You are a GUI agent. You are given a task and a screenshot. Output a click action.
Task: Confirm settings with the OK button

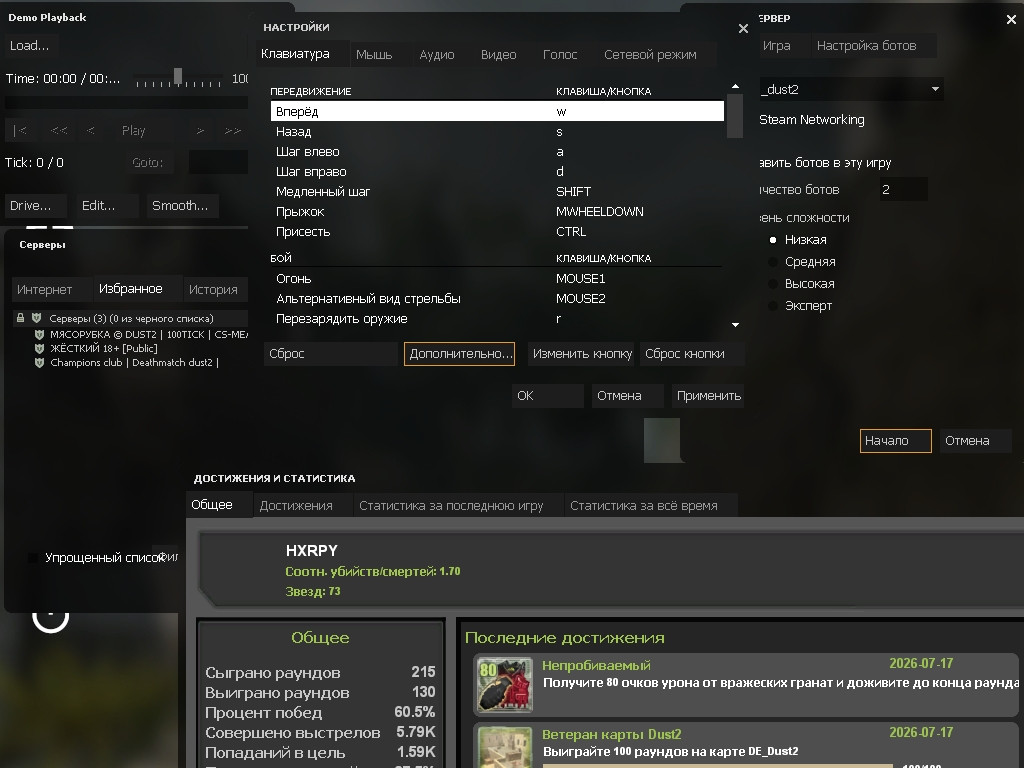547,396
